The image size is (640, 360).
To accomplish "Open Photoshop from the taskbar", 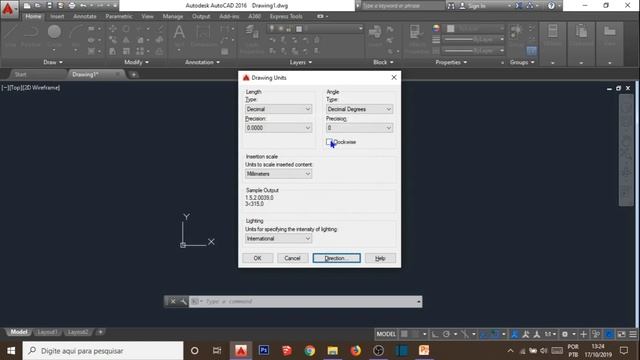I will 264,351.
